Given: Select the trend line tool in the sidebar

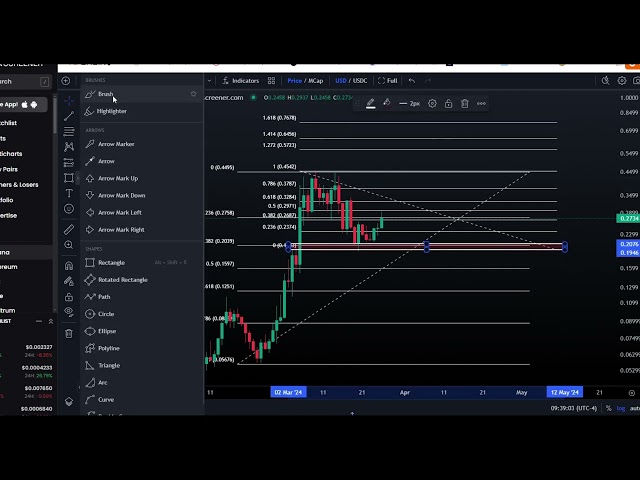Looking at the screenshot, I should 69,116.
